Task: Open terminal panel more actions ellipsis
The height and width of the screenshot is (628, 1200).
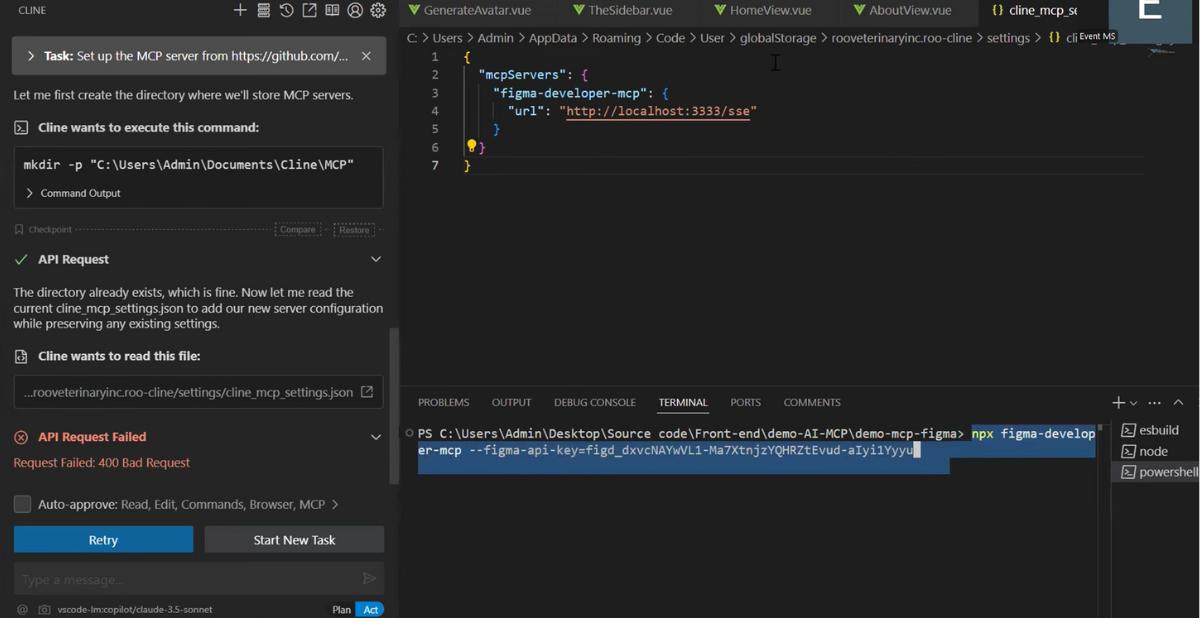Action: coord(1155,402)
